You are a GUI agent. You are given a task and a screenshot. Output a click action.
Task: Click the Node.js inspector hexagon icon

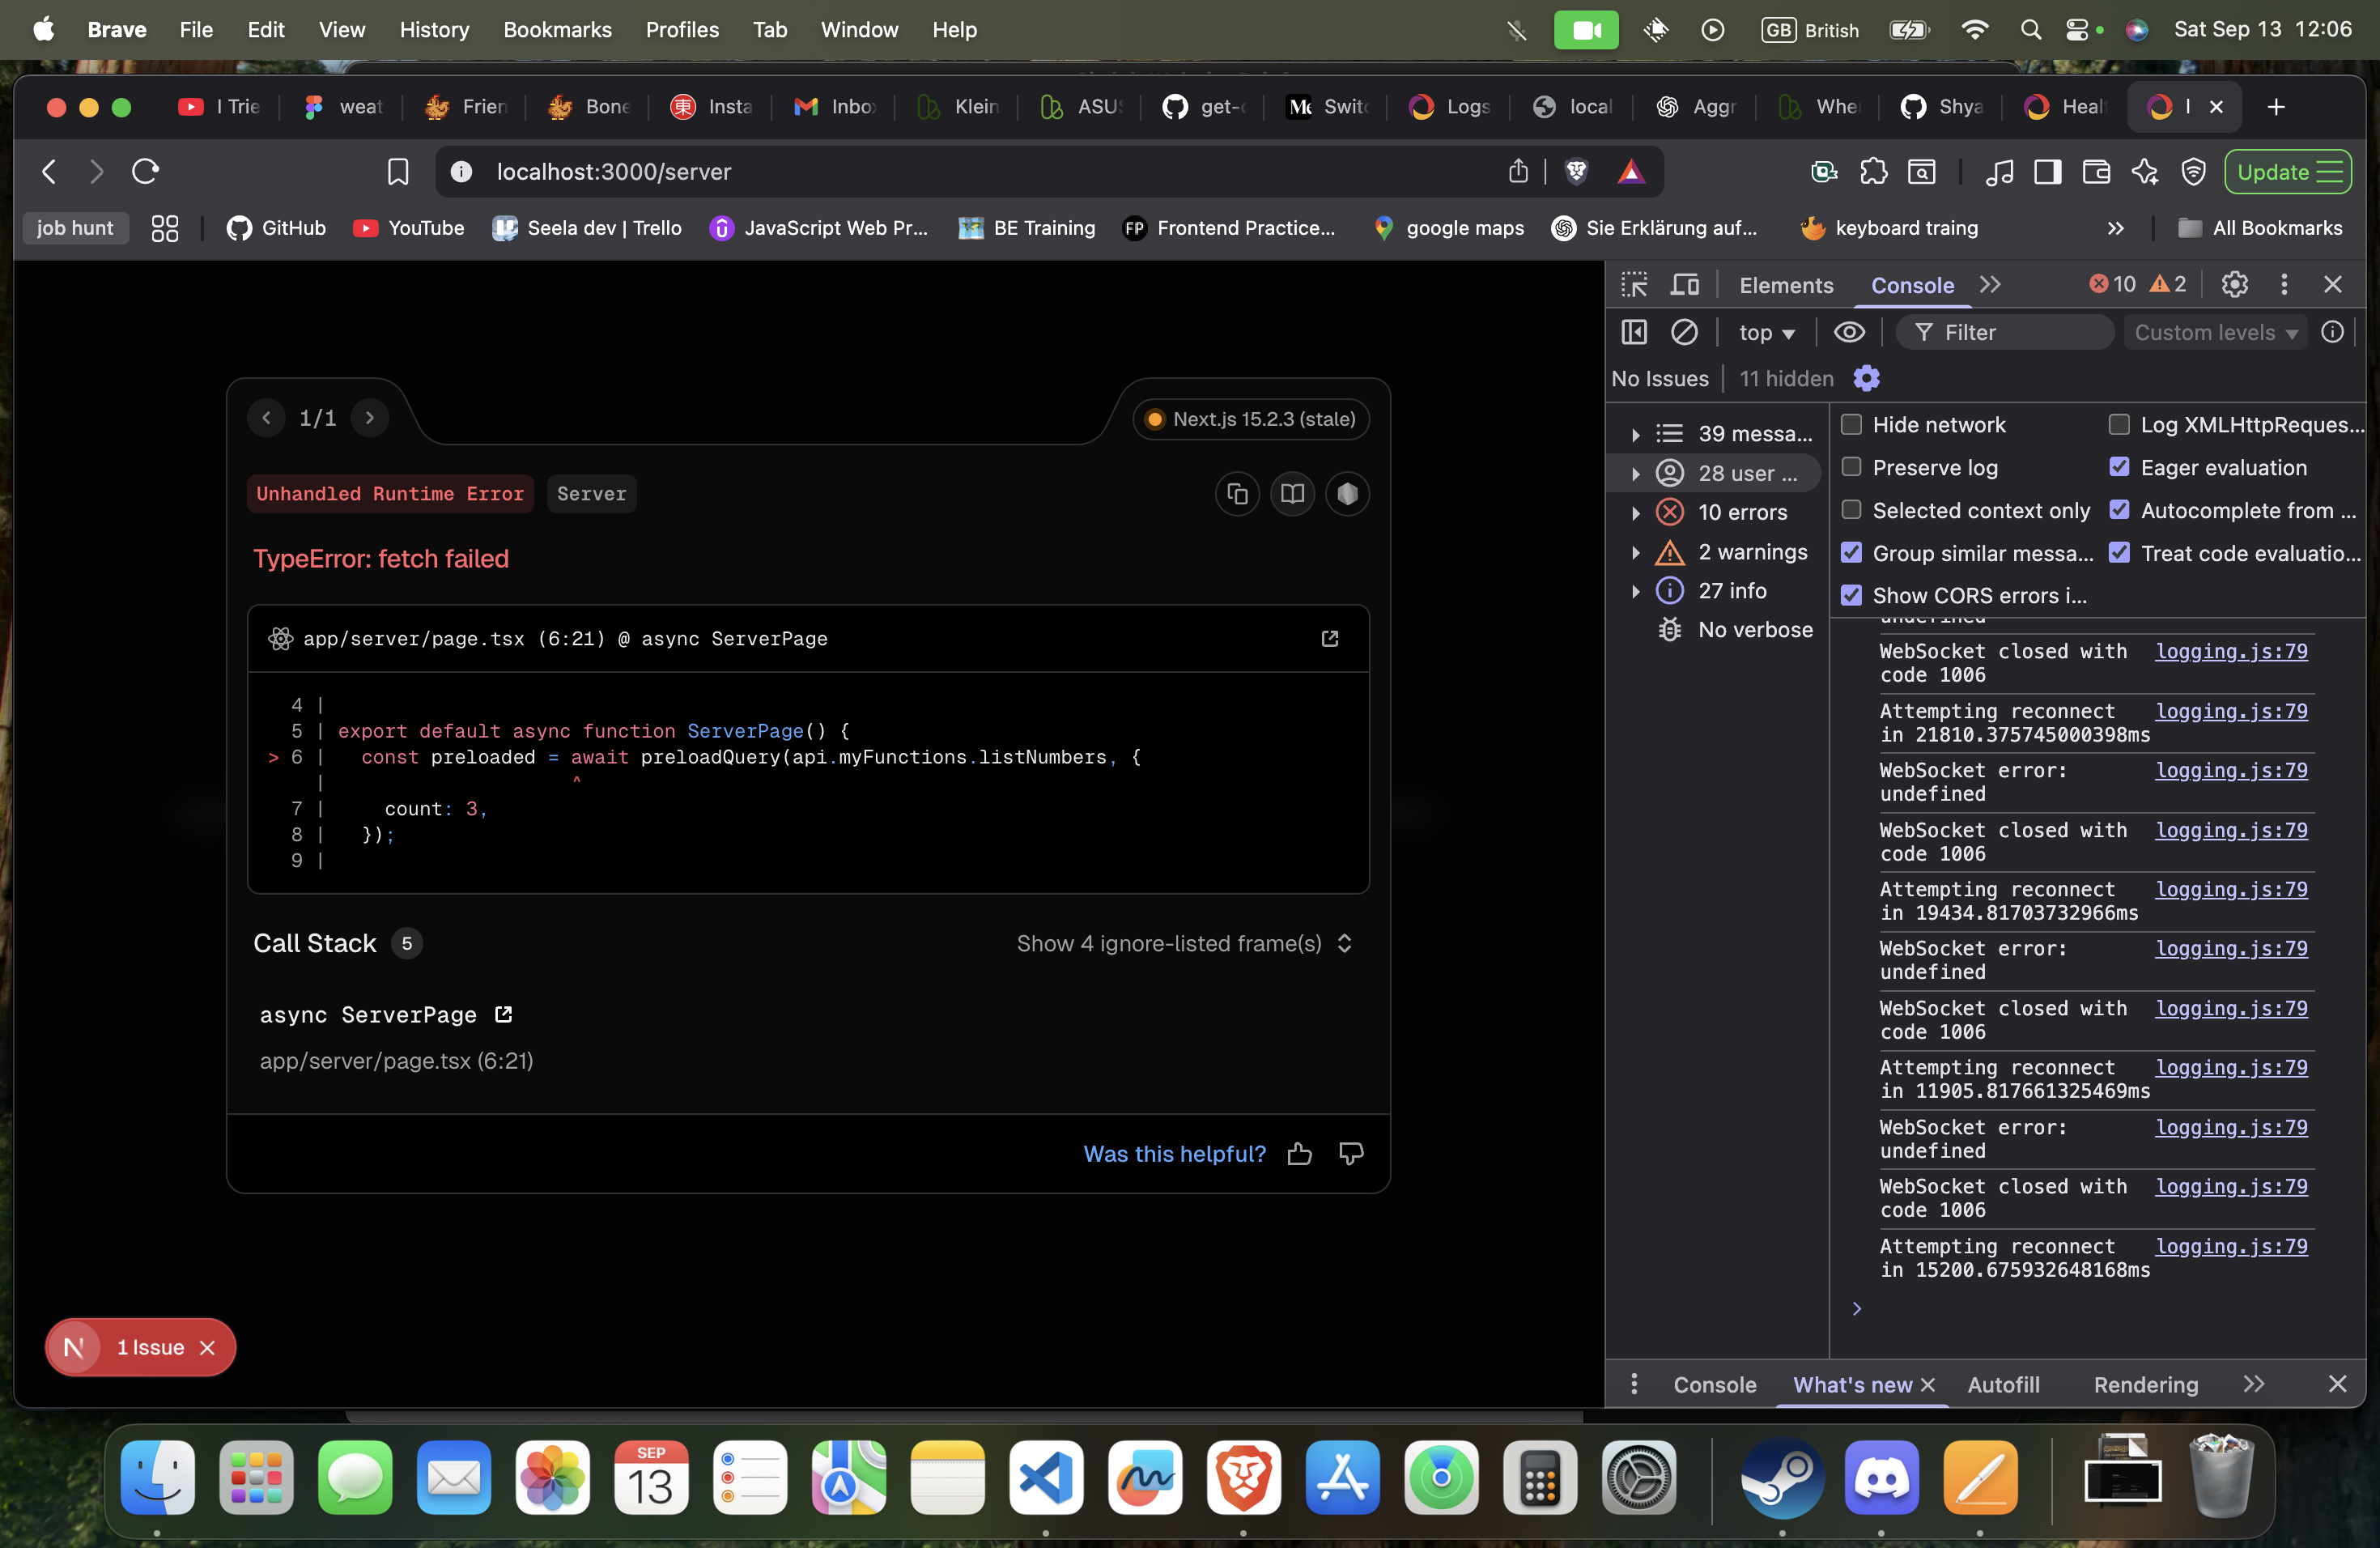click(1347, 494)
